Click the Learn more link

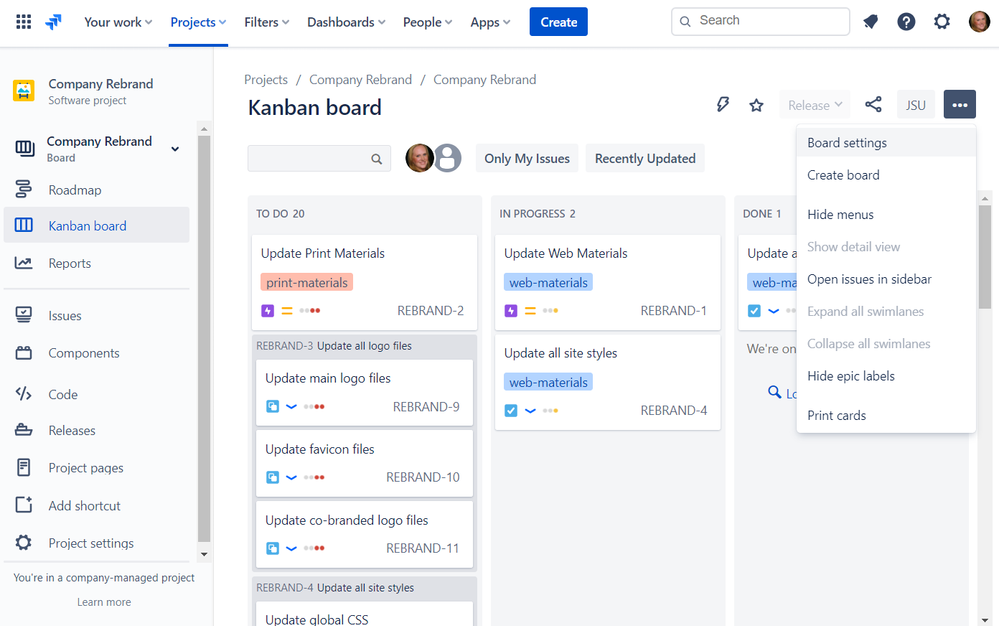[104, 602]
